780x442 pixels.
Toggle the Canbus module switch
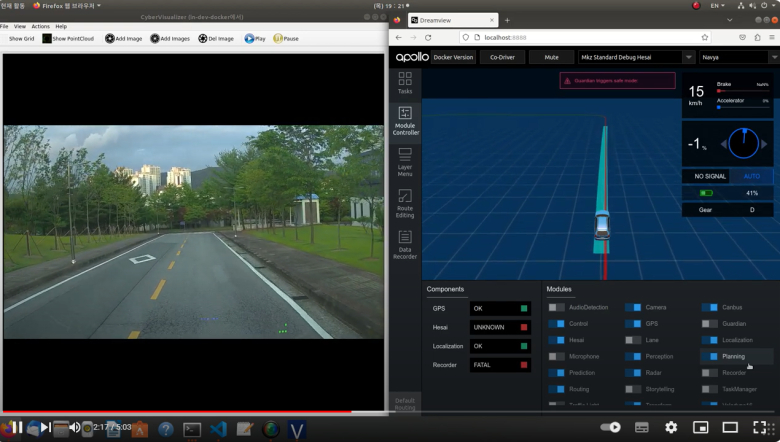pyautogui.click(x=709, y=307)
